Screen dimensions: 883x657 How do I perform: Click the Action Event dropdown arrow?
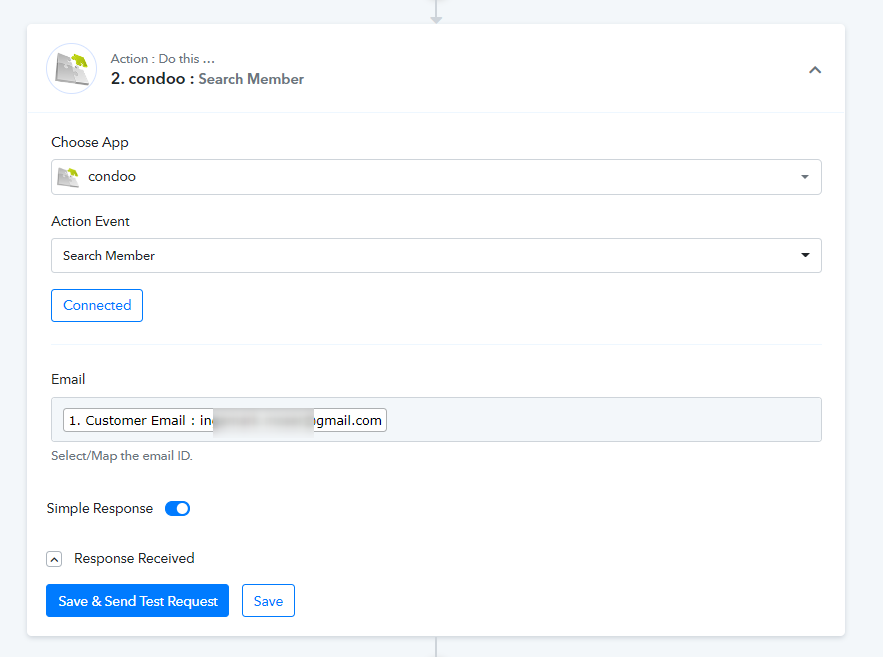(805, 255)
